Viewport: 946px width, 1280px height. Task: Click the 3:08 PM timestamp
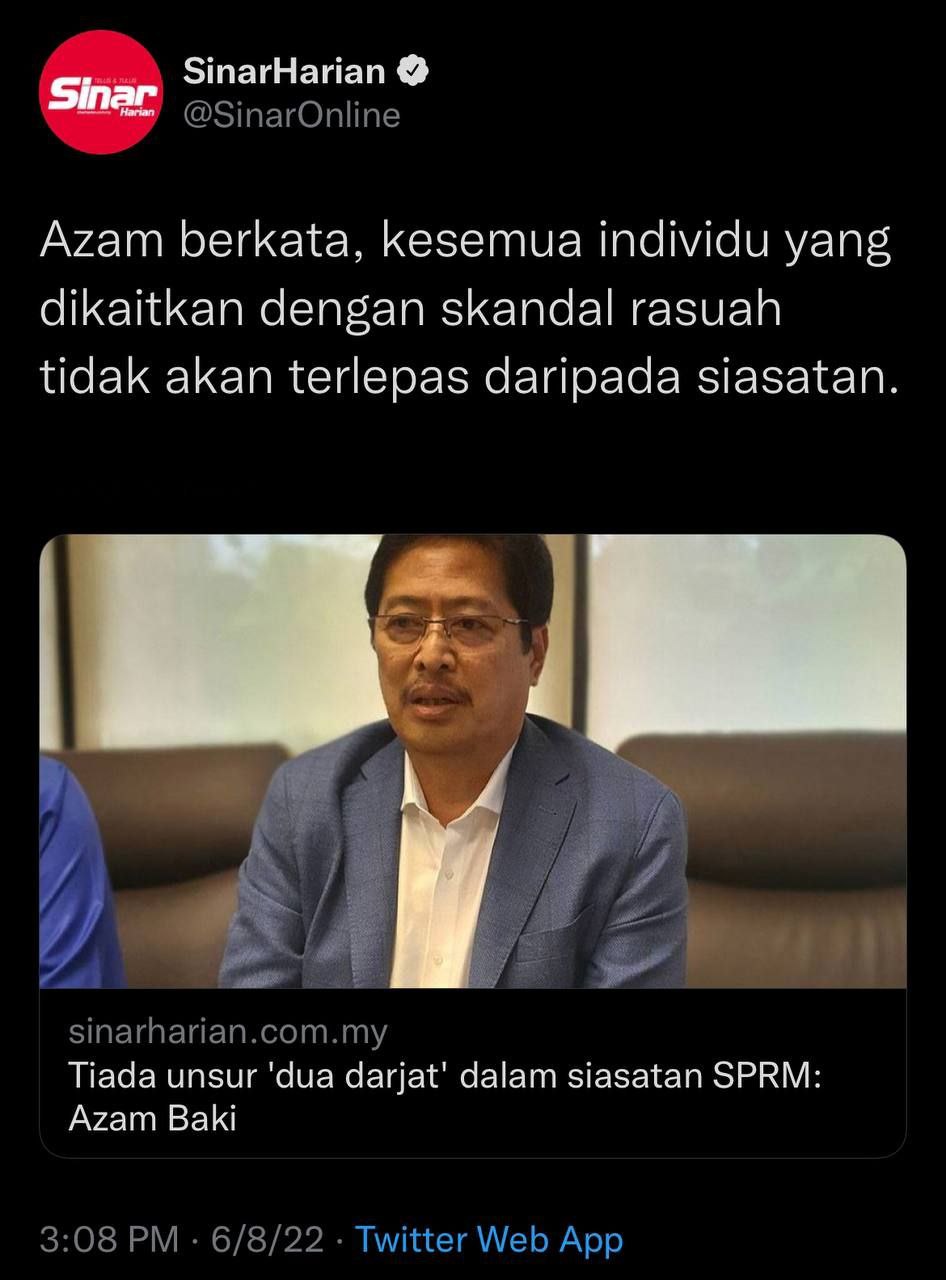point(109,1240)
